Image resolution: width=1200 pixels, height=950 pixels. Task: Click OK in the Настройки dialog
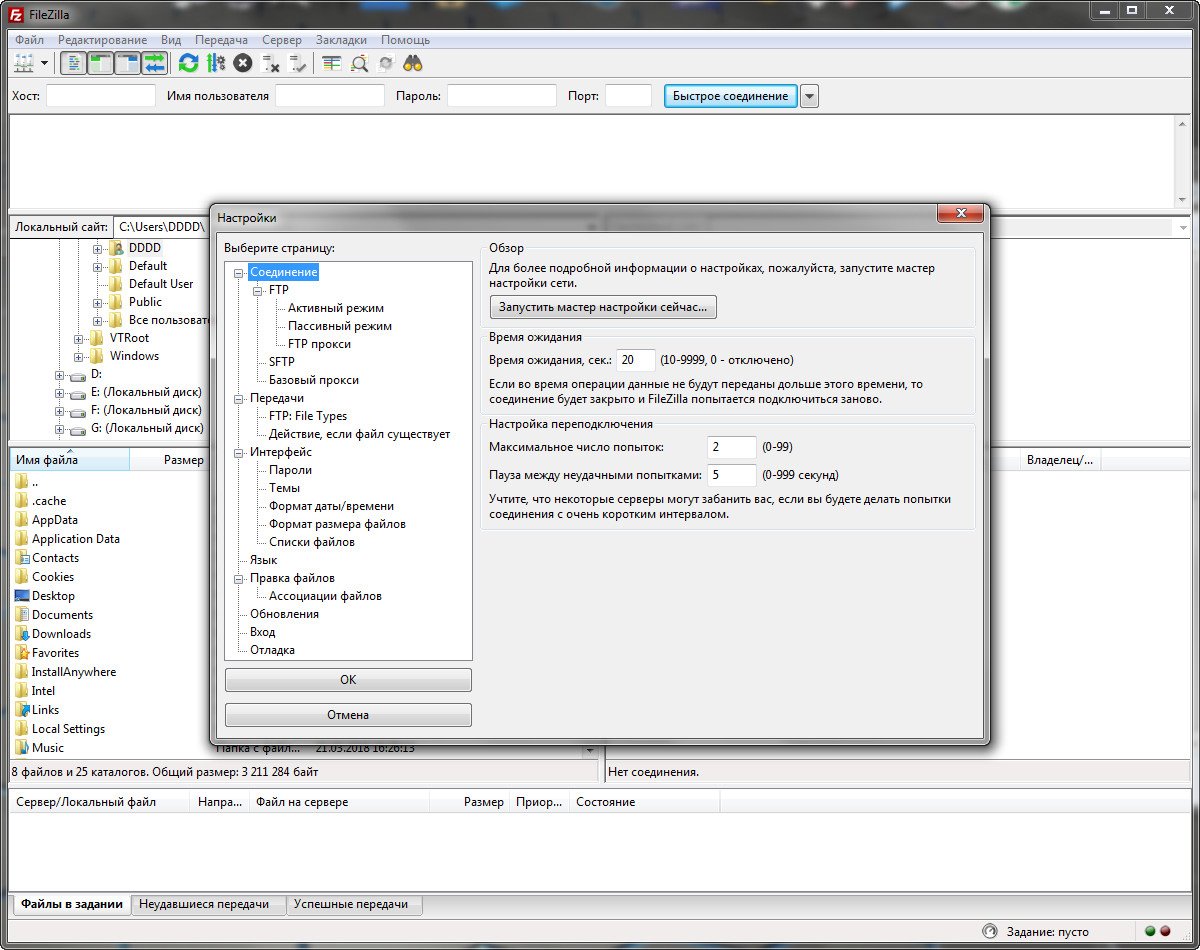[x=348, y=680]
